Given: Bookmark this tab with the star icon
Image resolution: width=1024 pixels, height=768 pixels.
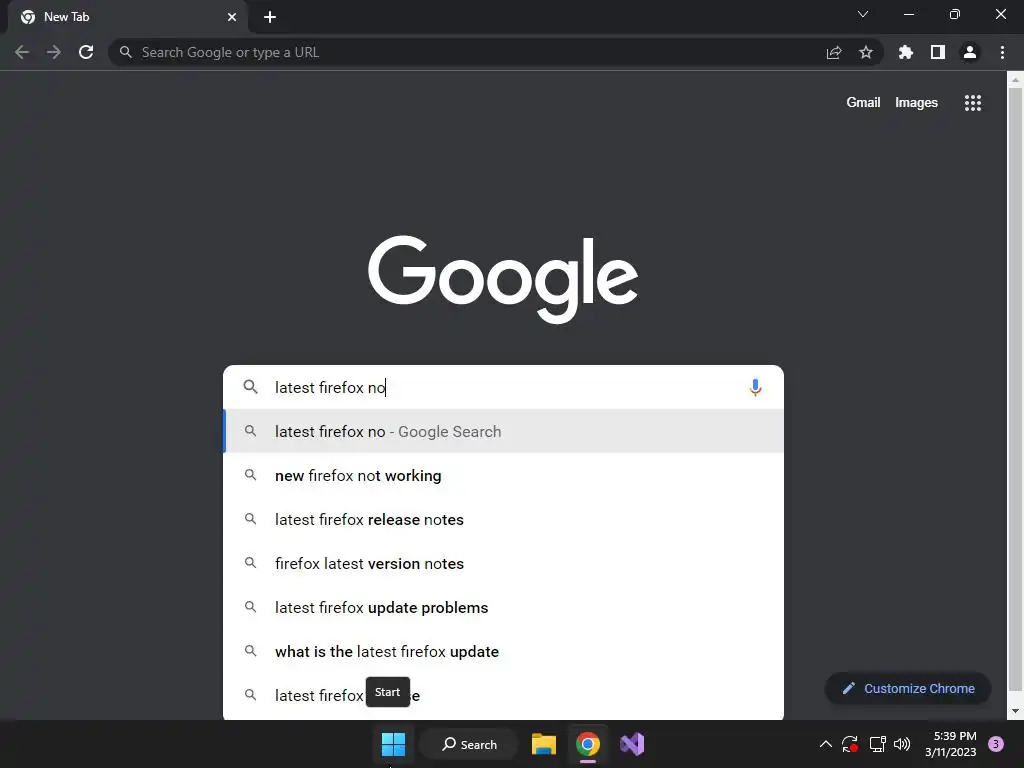Looking at the screenshot, I should (866, 52).
